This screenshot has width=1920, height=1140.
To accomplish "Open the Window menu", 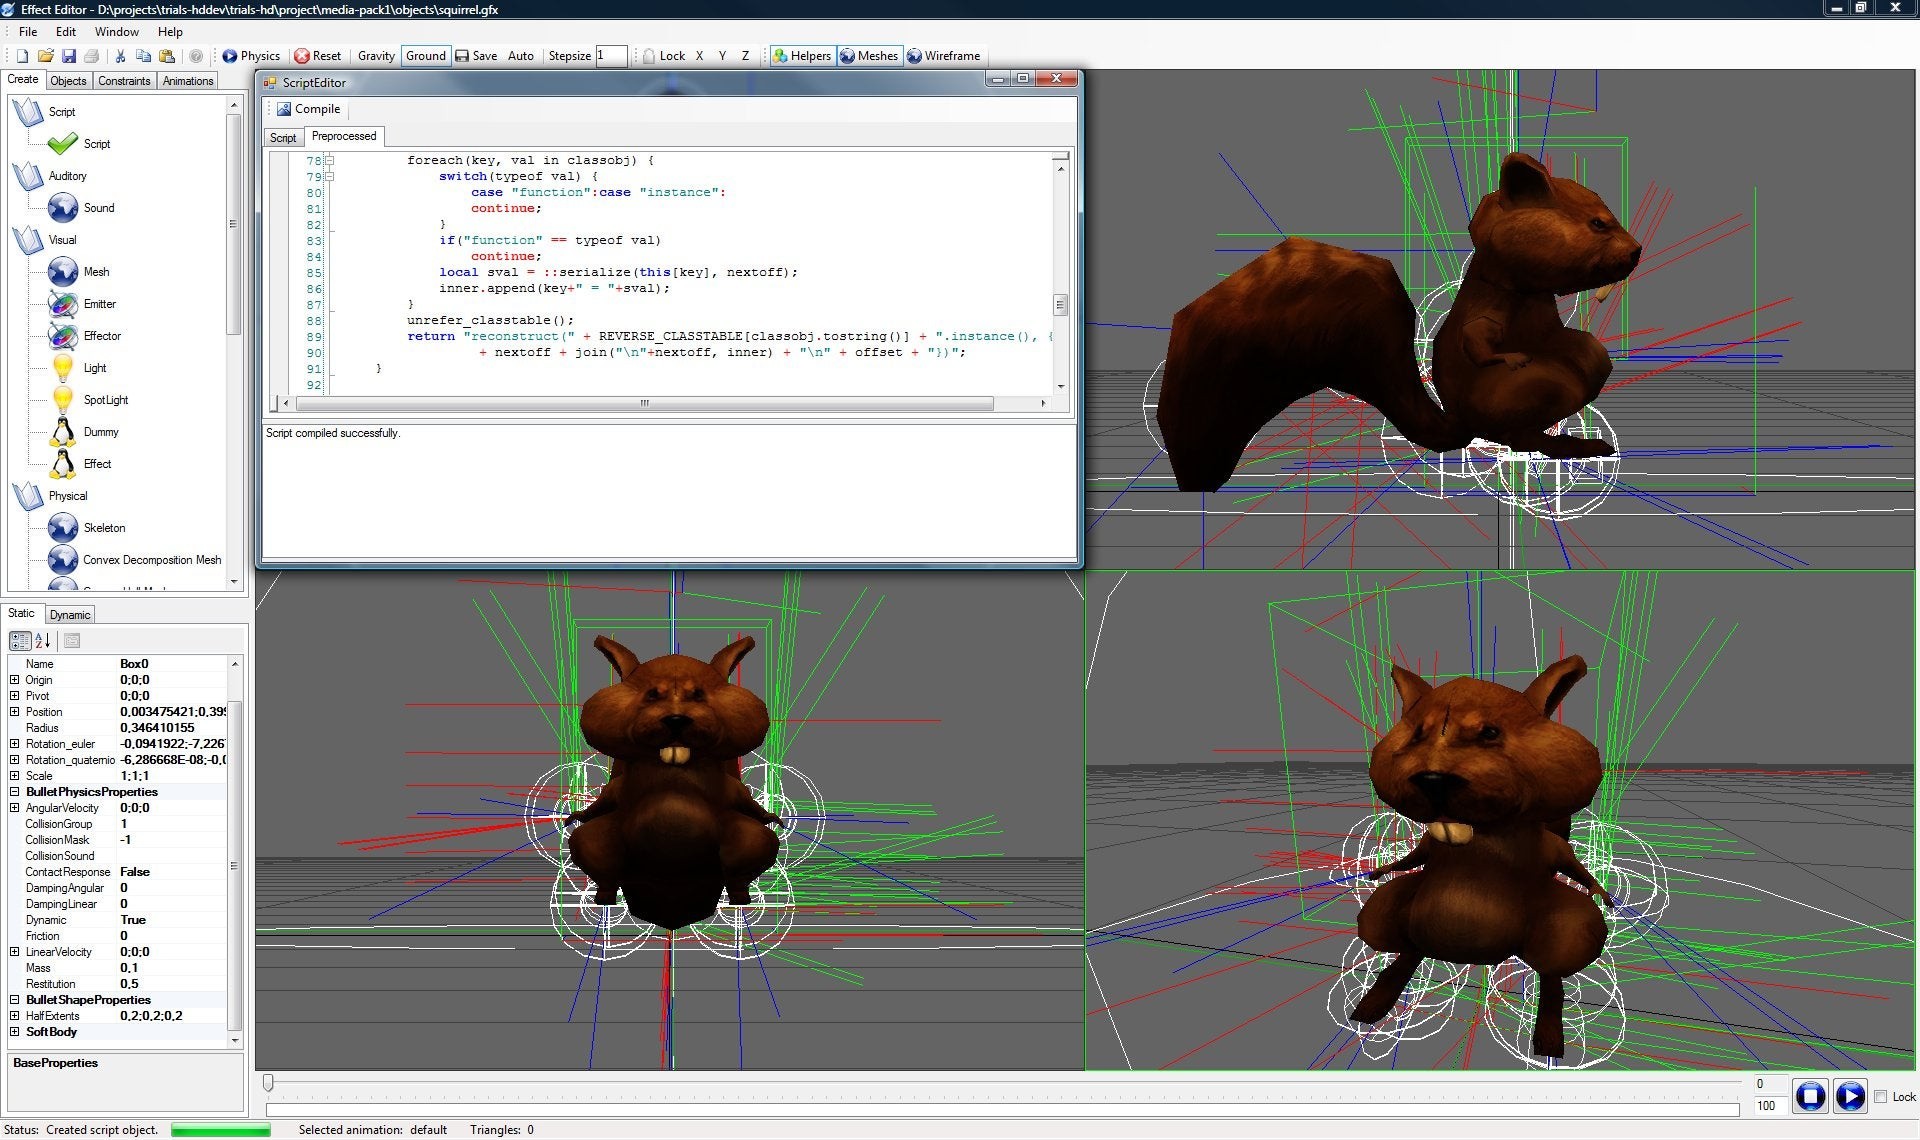I will tap(116, 32).
